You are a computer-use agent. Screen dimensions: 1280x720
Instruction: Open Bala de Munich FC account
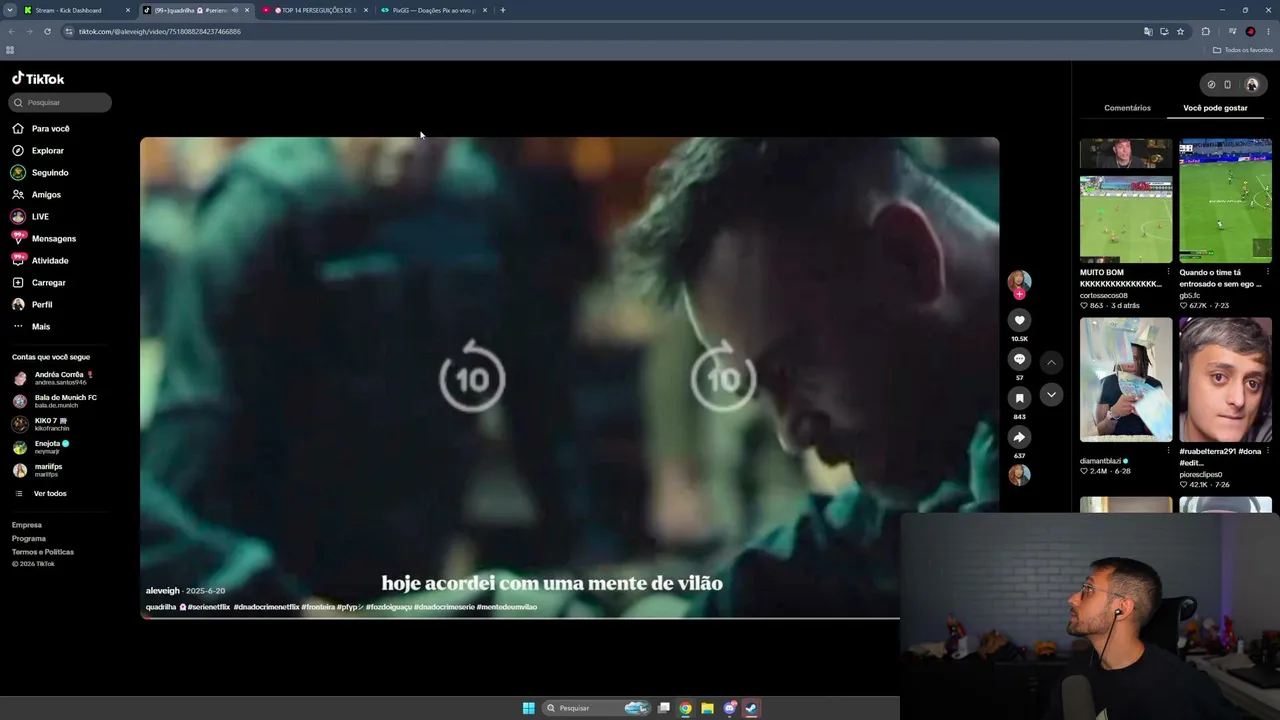click(55, 401)
